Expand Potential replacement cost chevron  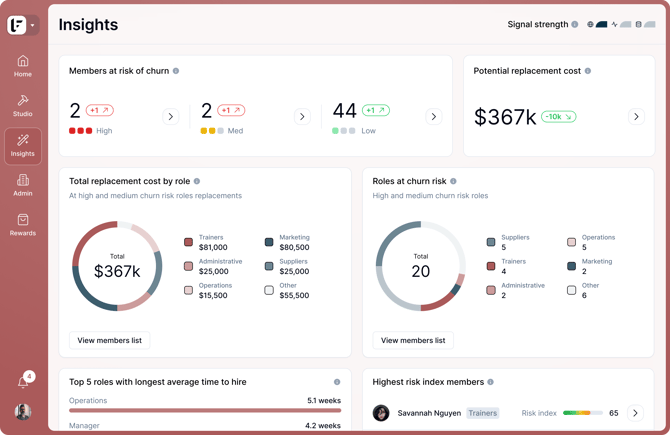coord(636,117)
